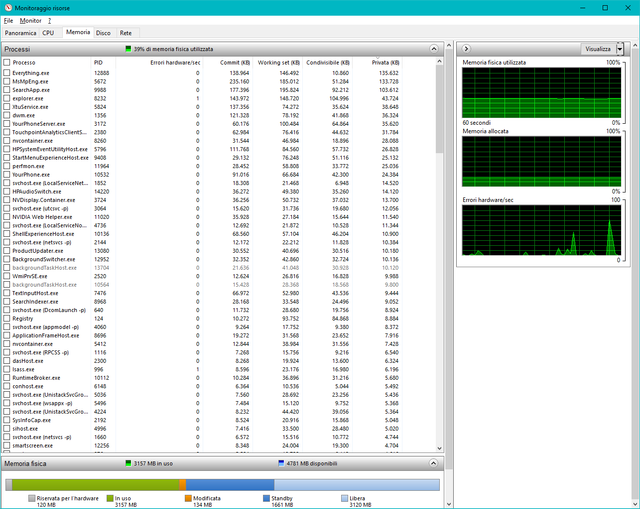Check the perfmon.exe checkbox
This screenshot has width=640, height=509.
tap(7, 166)
